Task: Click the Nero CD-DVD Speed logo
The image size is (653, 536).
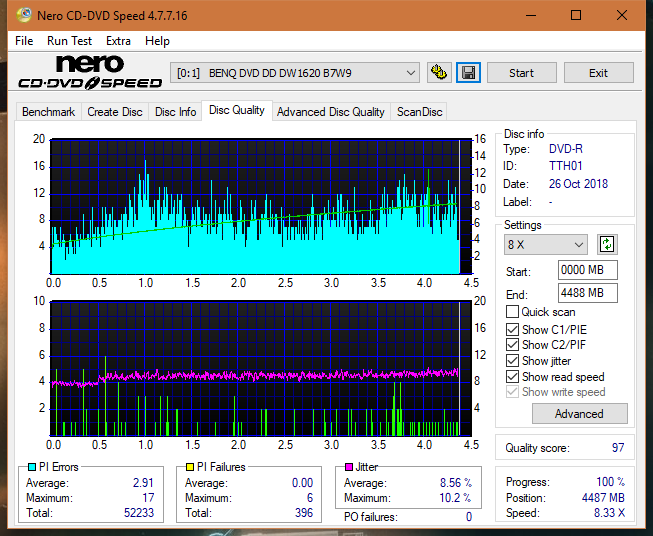Action: point(90,72)
